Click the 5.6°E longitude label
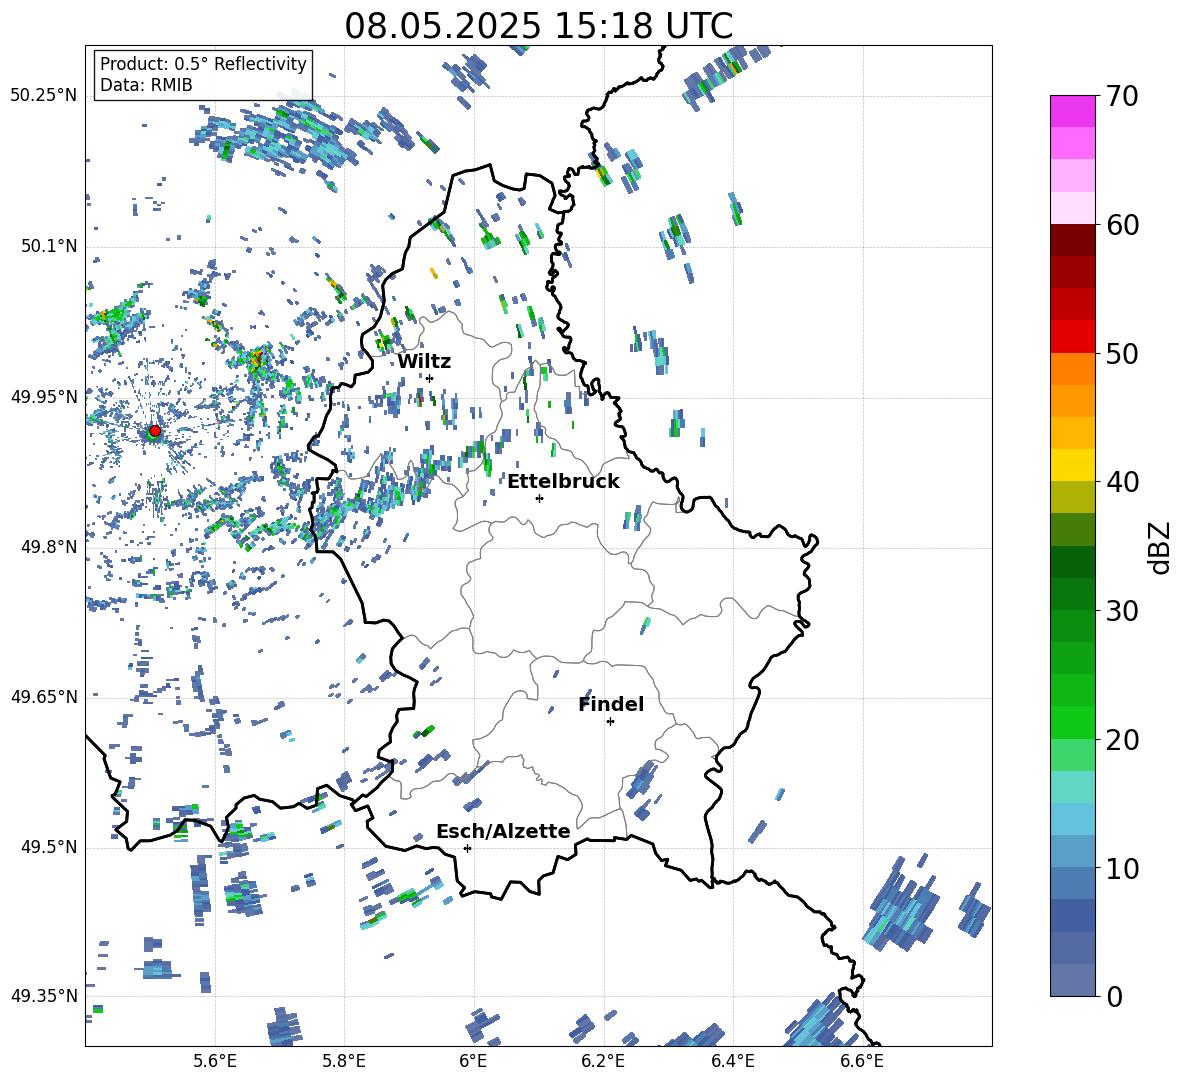 215,1061
